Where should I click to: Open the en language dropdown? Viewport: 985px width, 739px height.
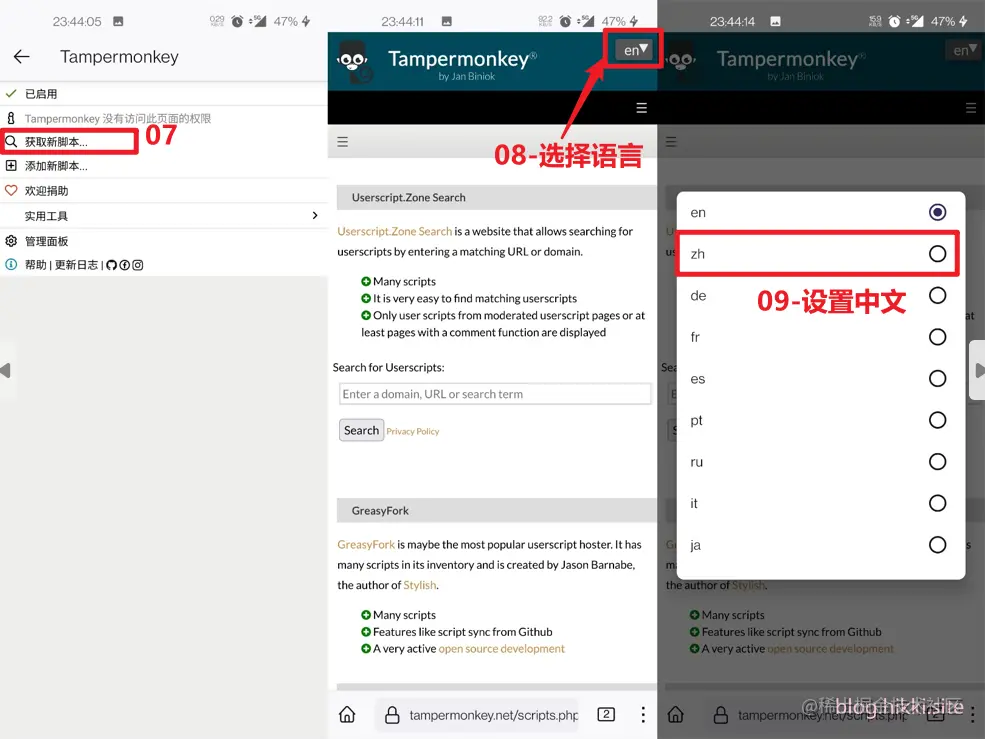[x=633, y=48]
